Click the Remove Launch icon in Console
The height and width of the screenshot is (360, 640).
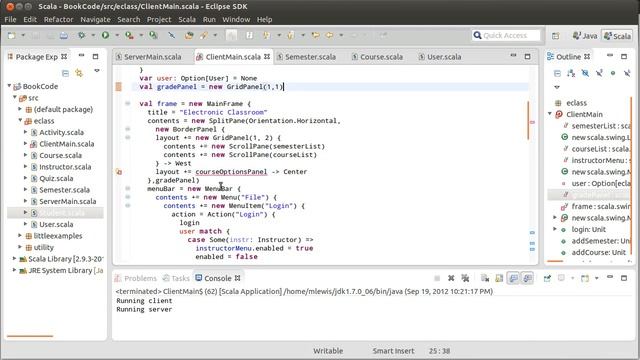[451, 278]
